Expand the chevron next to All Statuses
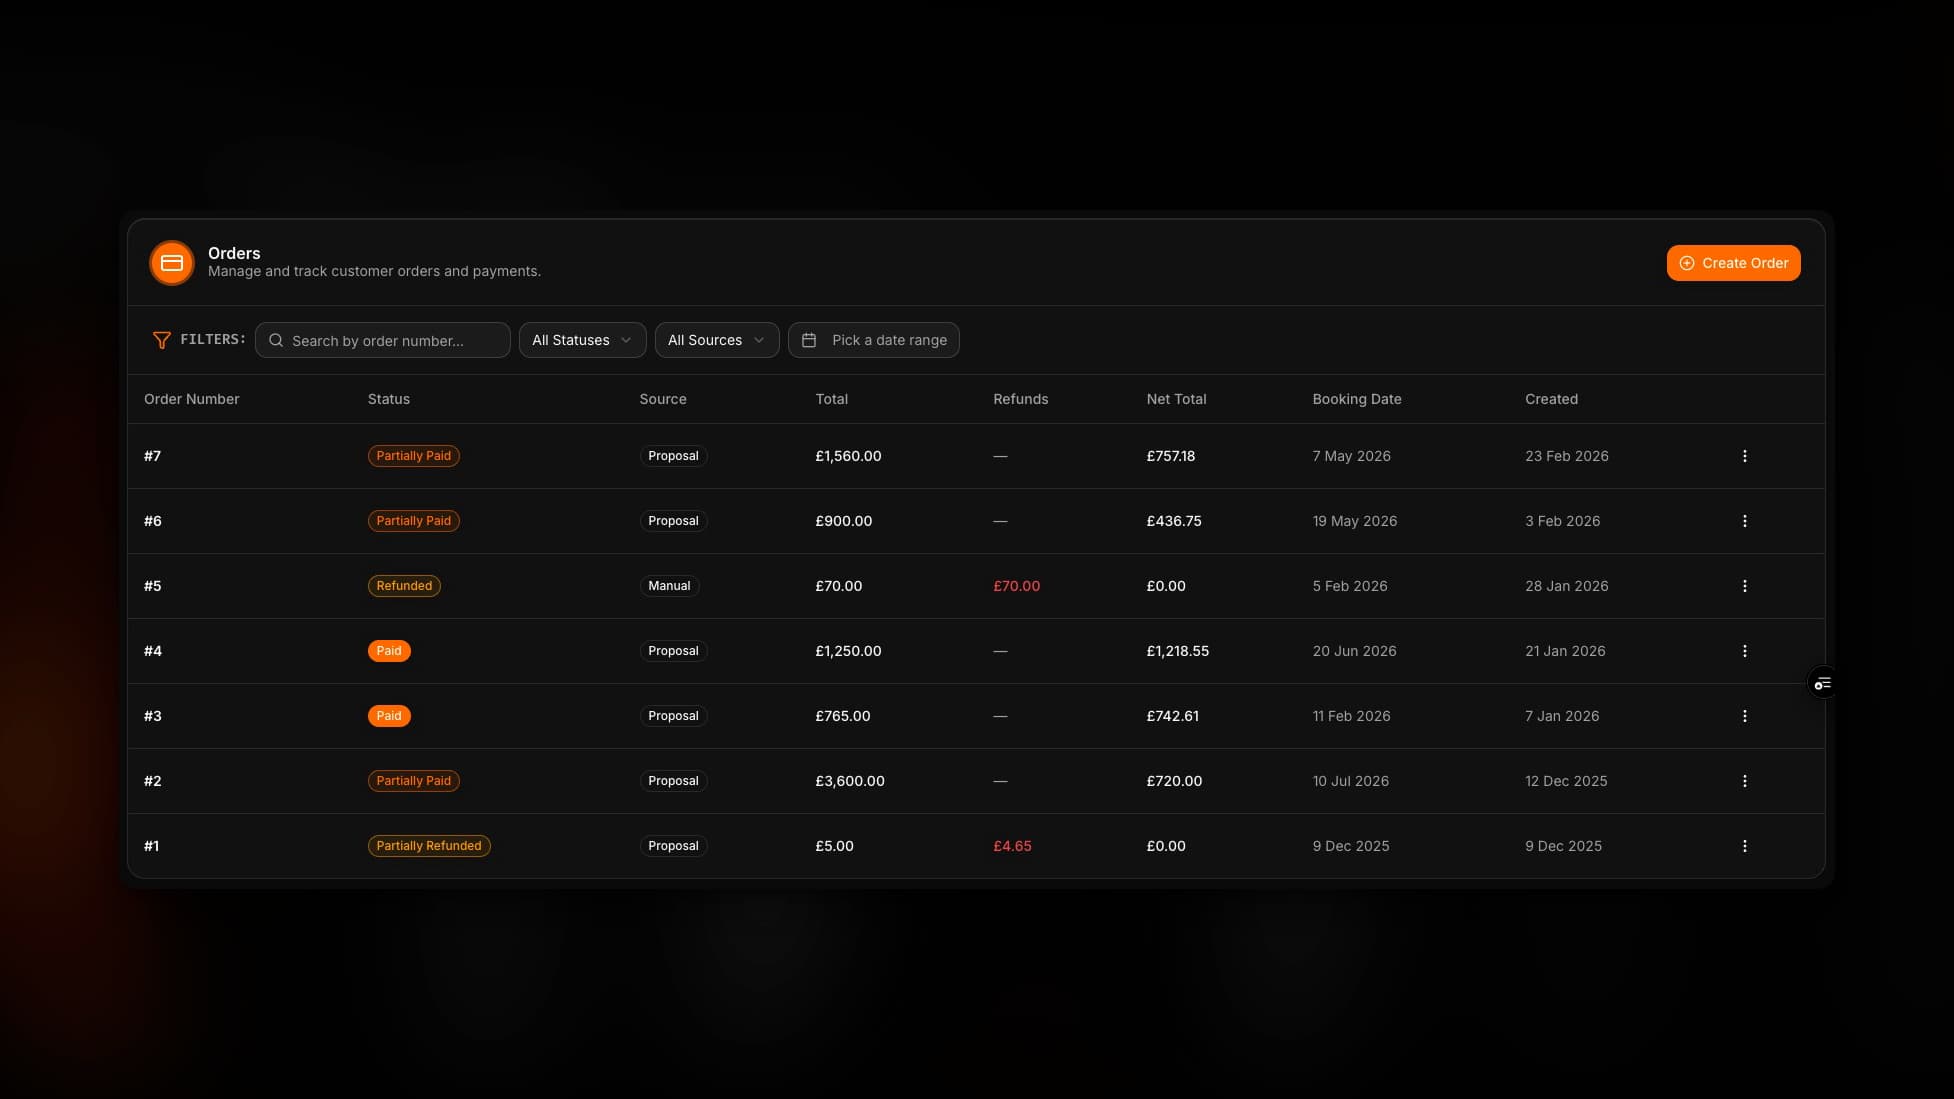This screenshot has width=1954, height=1099. tap(628, 340)
